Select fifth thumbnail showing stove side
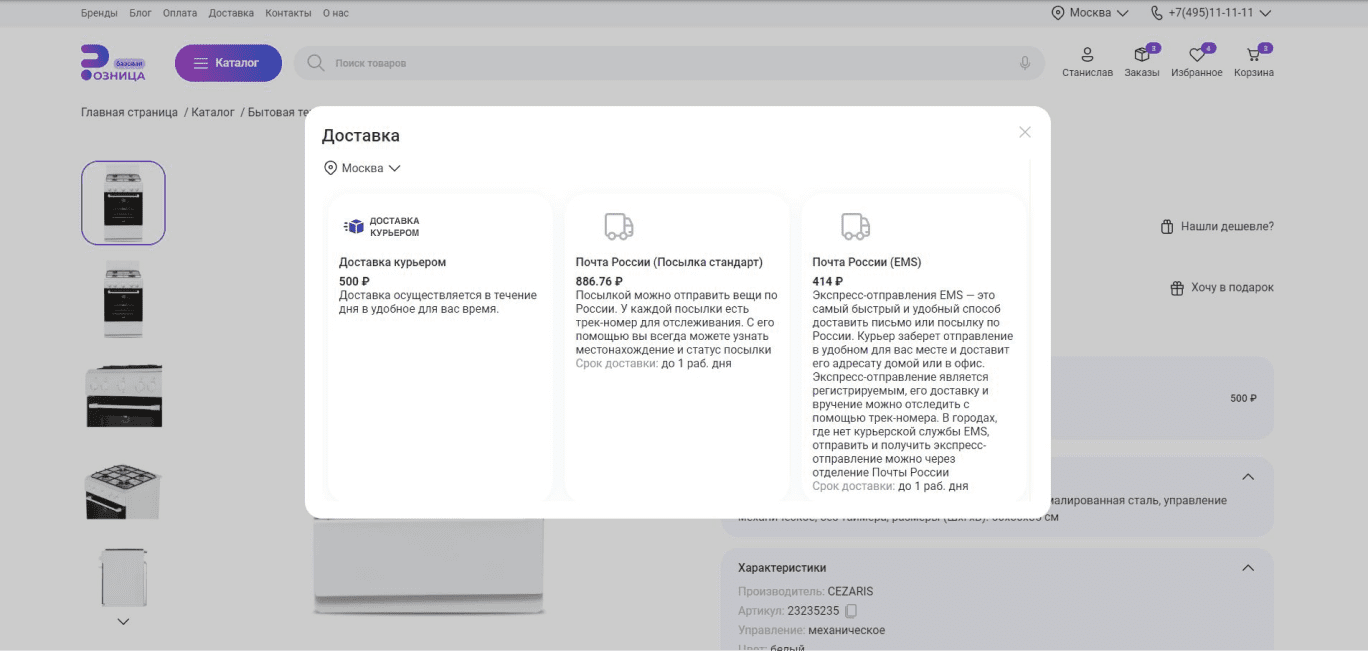The image size is (1368, 651). [123, 577]
